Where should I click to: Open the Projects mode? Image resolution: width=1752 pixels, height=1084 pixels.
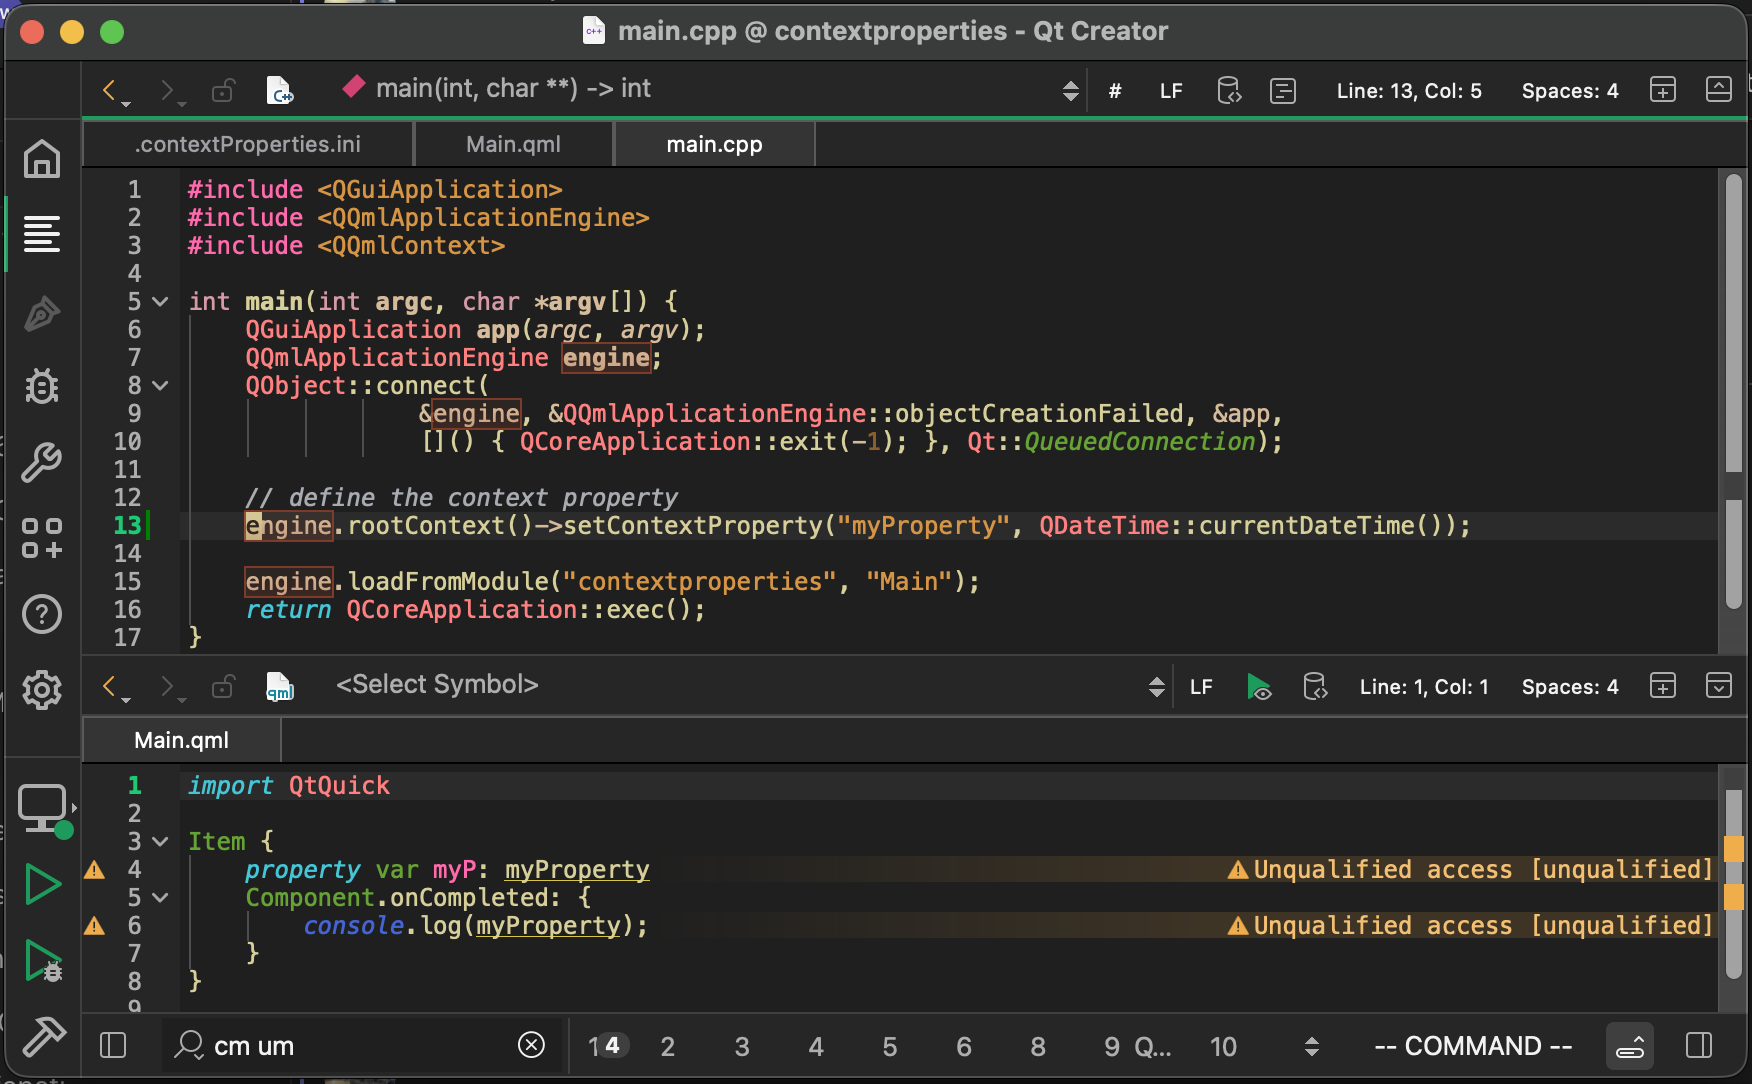[42, 462]
